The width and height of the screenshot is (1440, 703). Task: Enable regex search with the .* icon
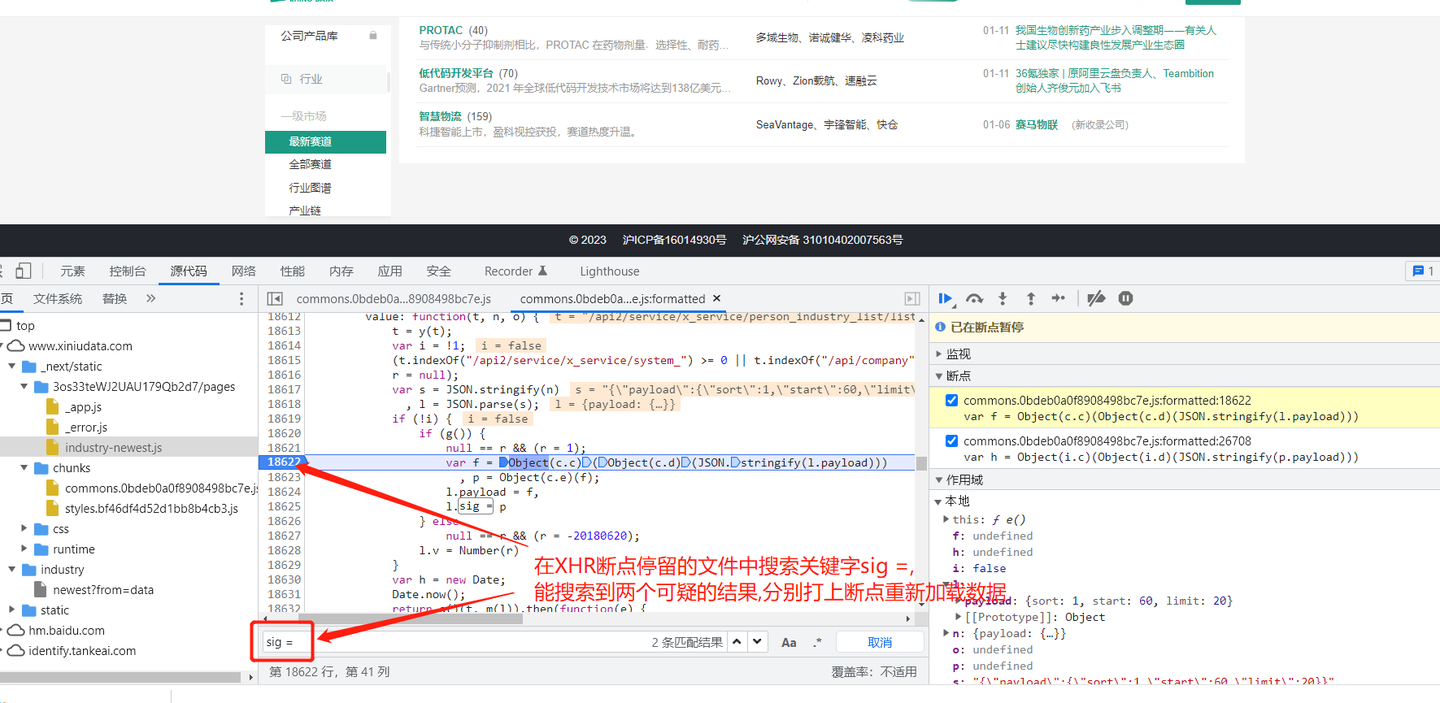pos(815,641)
